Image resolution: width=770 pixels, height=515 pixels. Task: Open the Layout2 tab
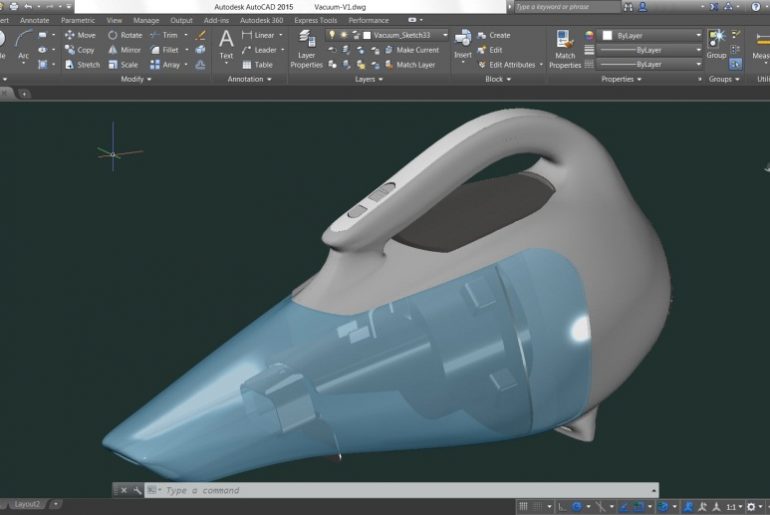(27, 504)
